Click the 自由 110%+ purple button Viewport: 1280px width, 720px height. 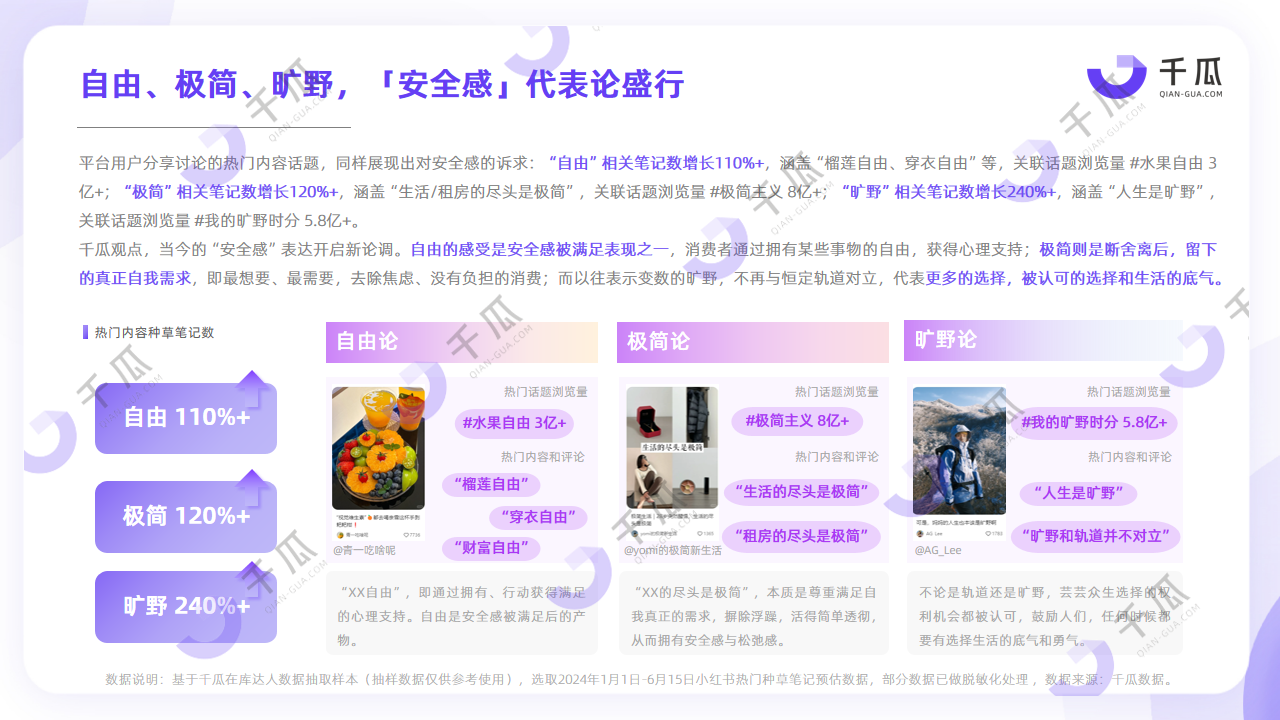[186, 418]
